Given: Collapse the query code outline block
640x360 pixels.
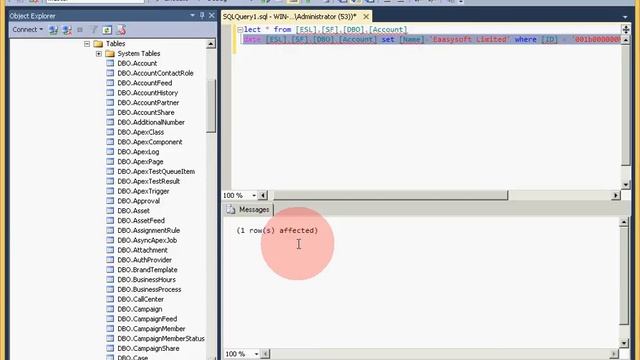Looking at the screenshot, I should click(240, 29).
